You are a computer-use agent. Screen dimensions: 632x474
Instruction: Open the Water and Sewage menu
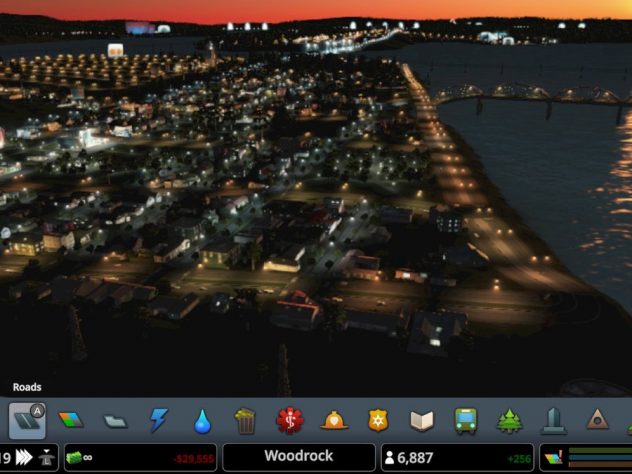202,422
